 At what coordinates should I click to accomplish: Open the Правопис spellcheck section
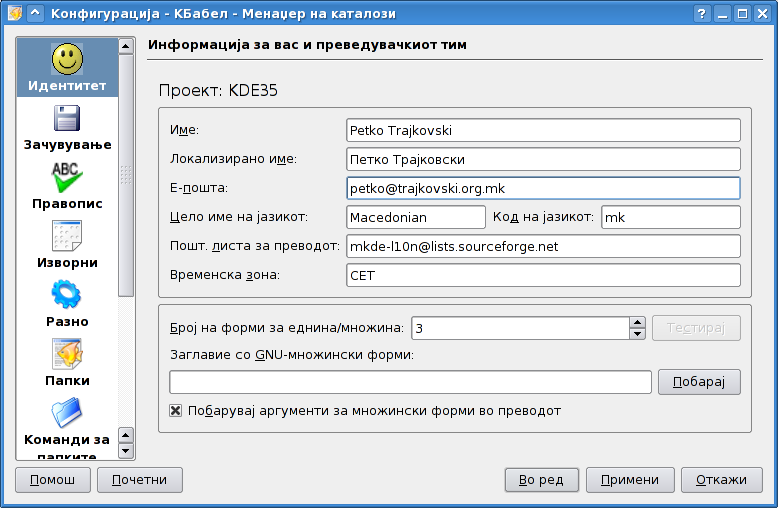pos(67,177)
